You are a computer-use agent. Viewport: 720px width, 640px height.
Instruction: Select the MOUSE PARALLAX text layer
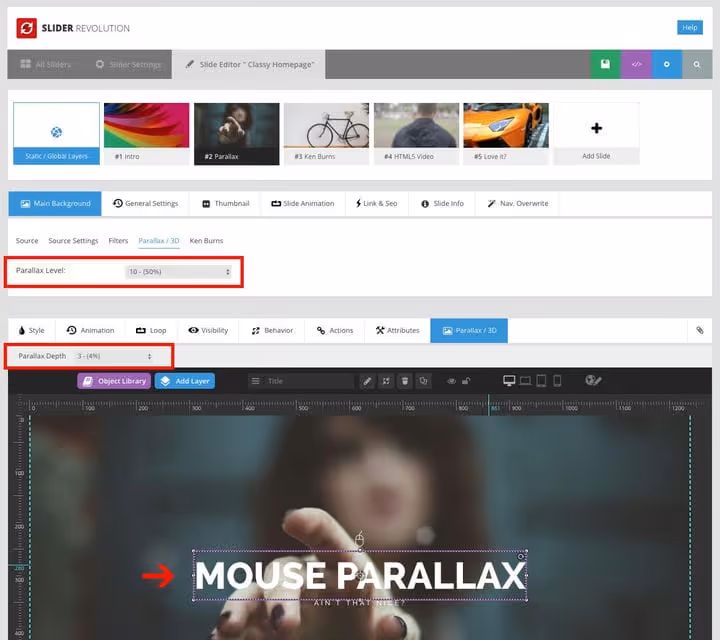(x=360, y=575)
